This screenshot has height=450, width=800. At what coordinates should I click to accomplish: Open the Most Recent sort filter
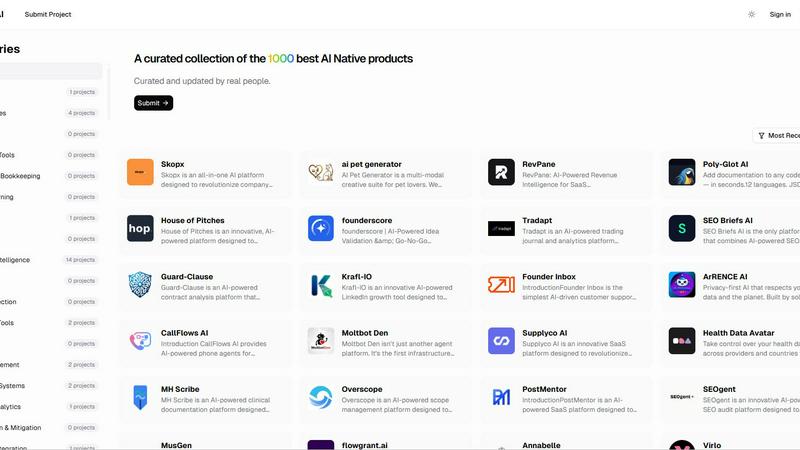tap(778, 135)
